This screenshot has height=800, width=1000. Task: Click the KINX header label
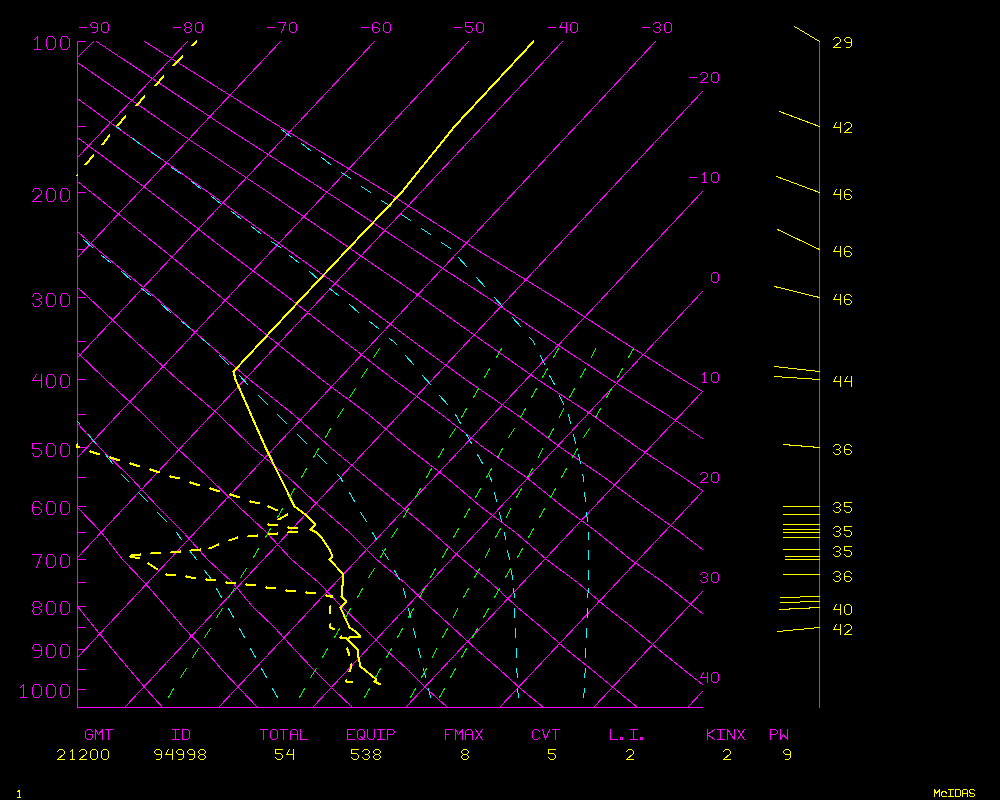(726, 735)
